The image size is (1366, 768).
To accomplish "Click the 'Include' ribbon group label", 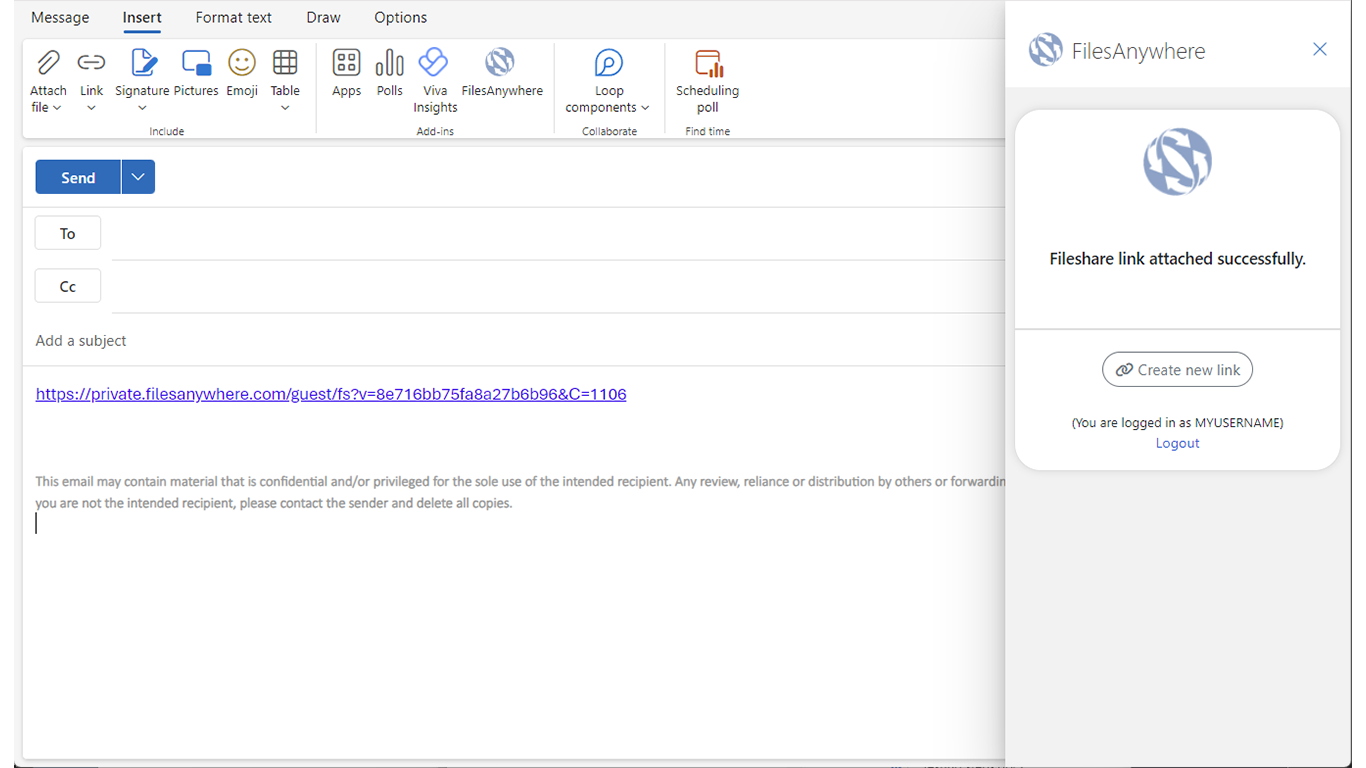I will click(x=167, y=131).
